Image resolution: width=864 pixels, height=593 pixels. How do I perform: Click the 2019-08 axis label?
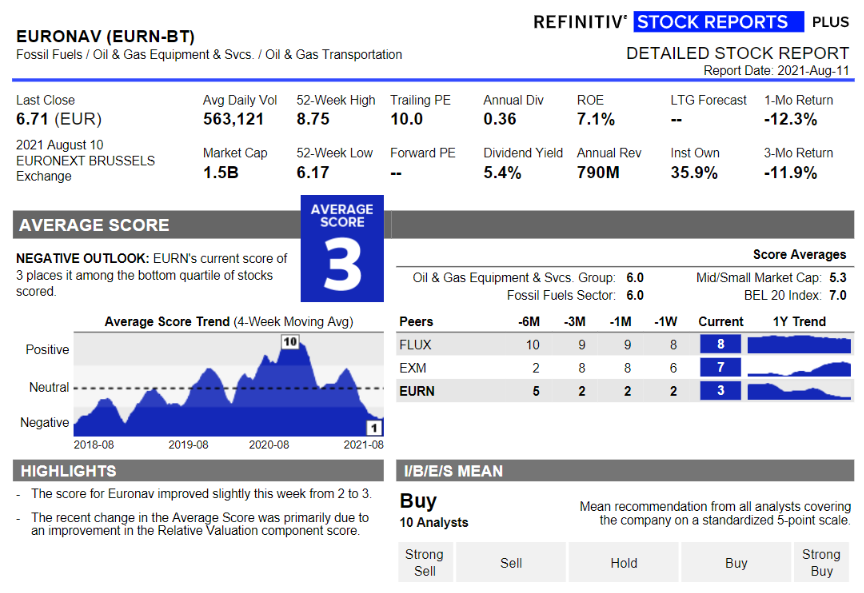(188, 445)
